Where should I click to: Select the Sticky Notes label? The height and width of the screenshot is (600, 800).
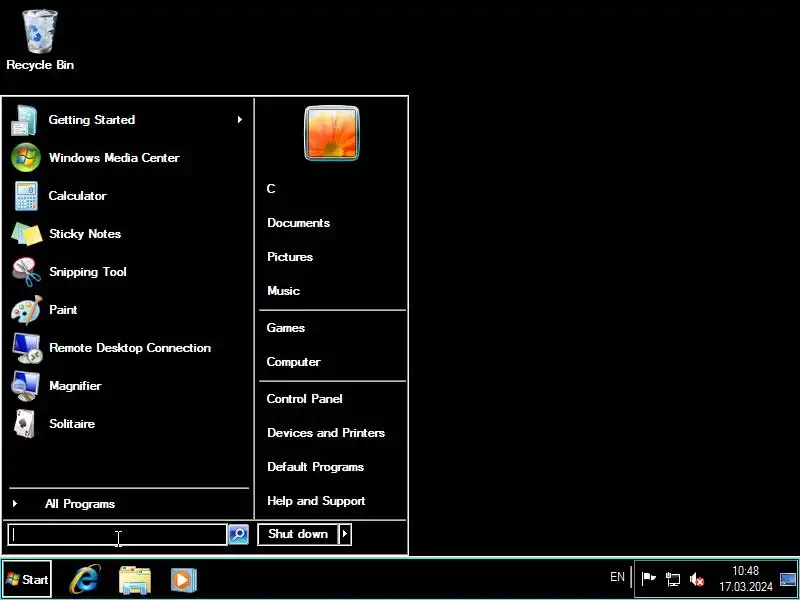click(x=85, y=234)
